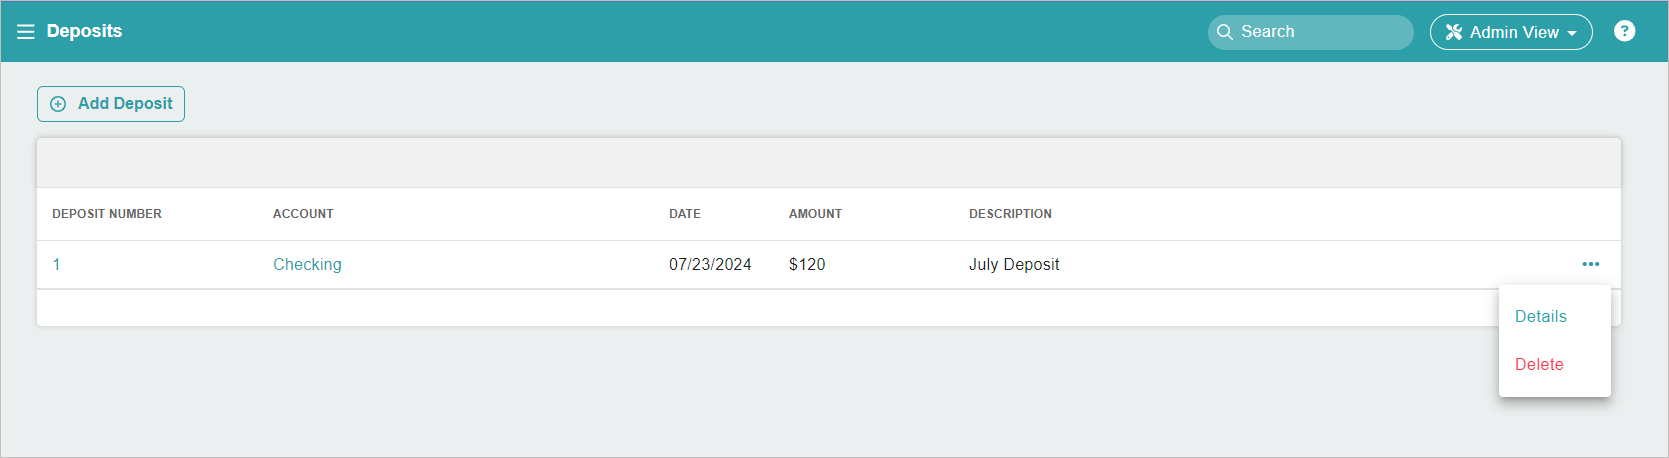Click the Date column header
The image size is (1669, 458).
click(x=685, y=214)
